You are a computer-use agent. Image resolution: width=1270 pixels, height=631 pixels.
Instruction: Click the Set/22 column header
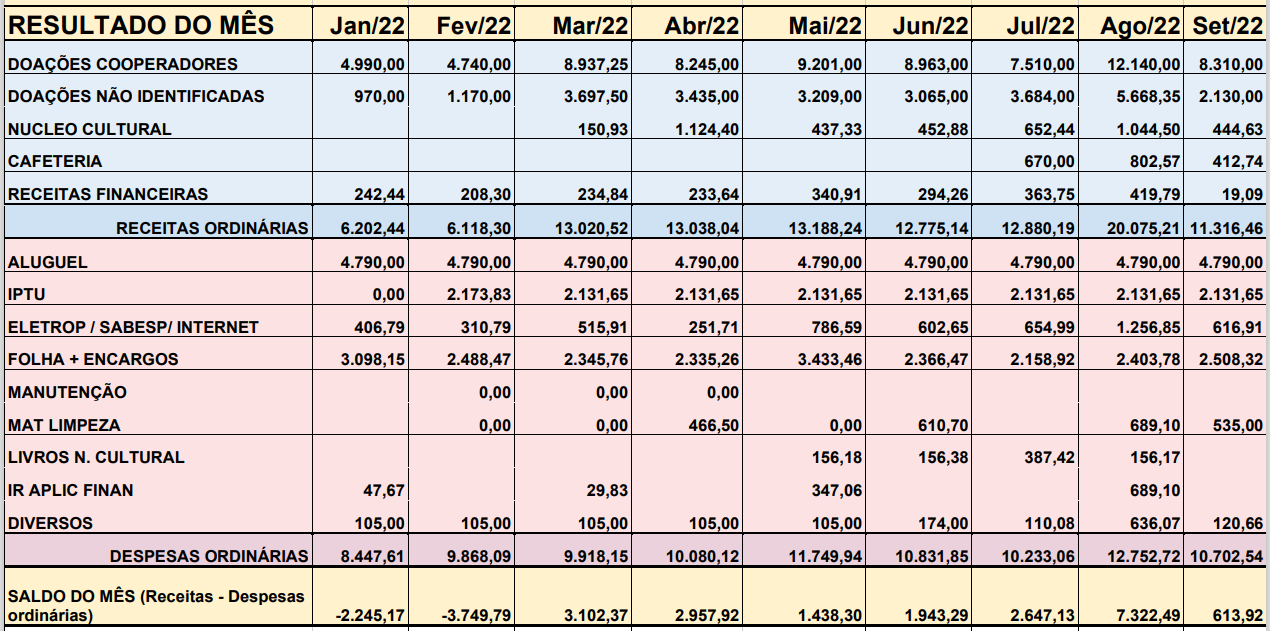[x=1228, y=26]
